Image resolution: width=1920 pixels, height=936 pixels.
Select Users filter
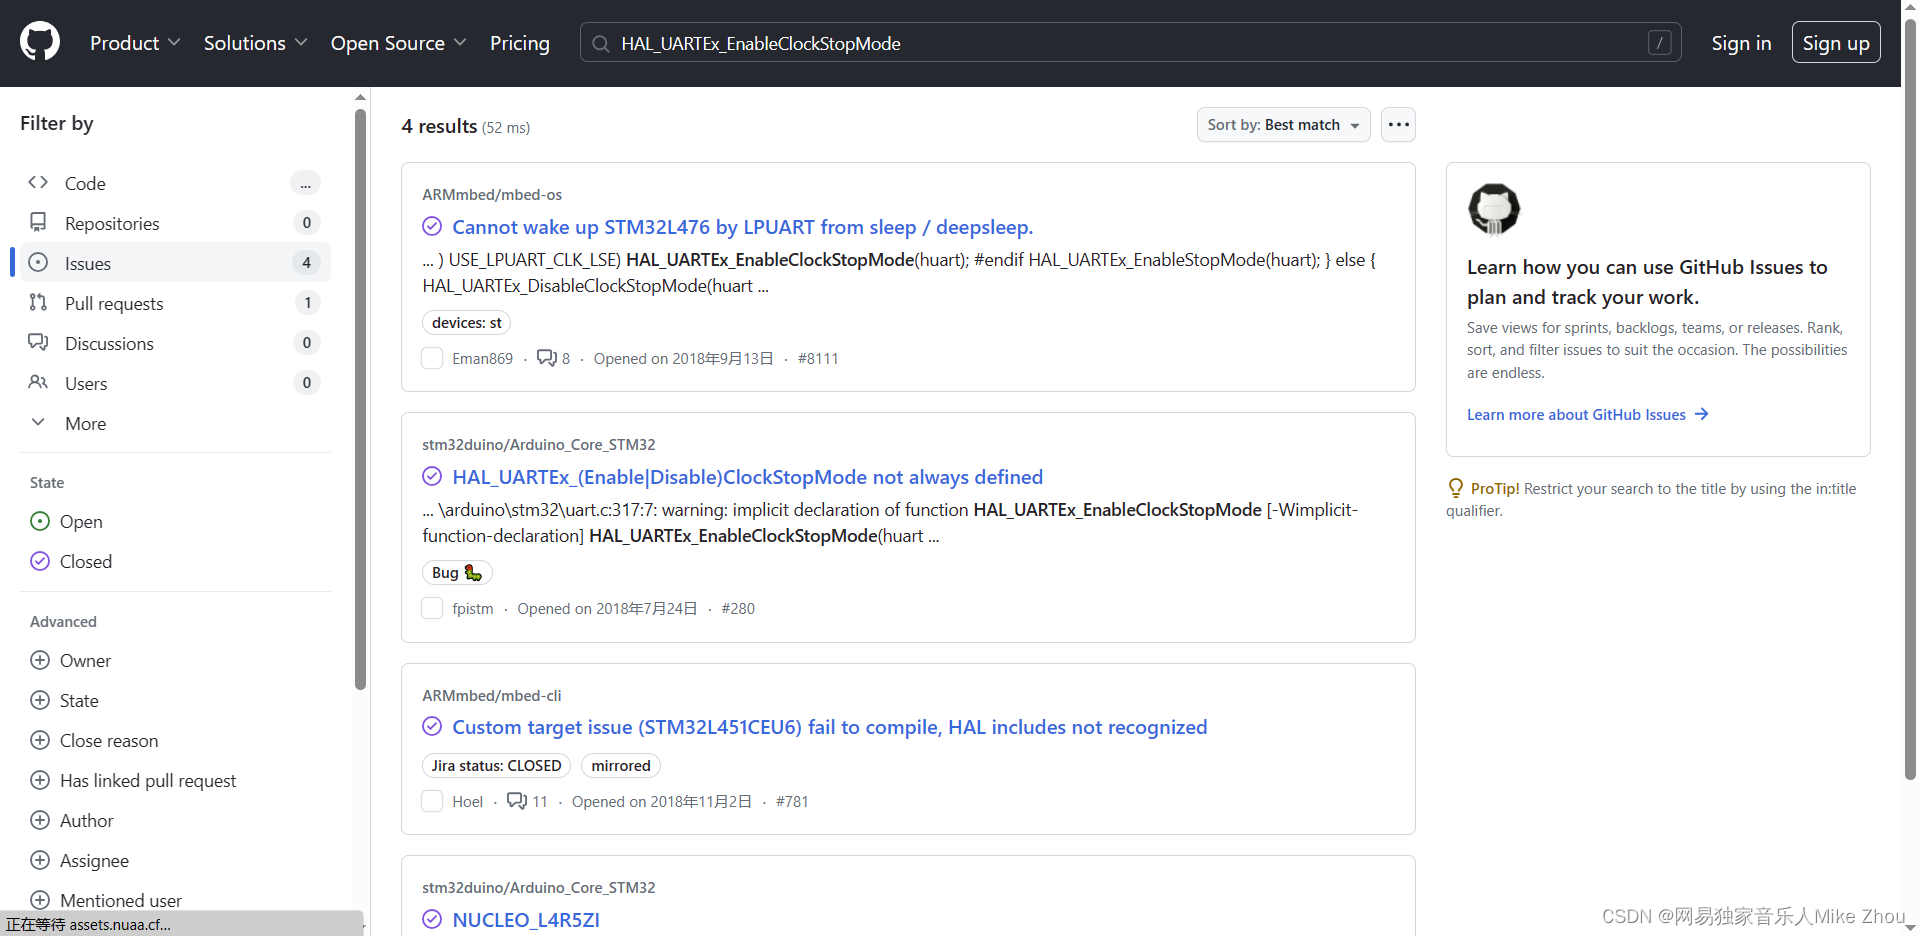[x=175, y=383]
